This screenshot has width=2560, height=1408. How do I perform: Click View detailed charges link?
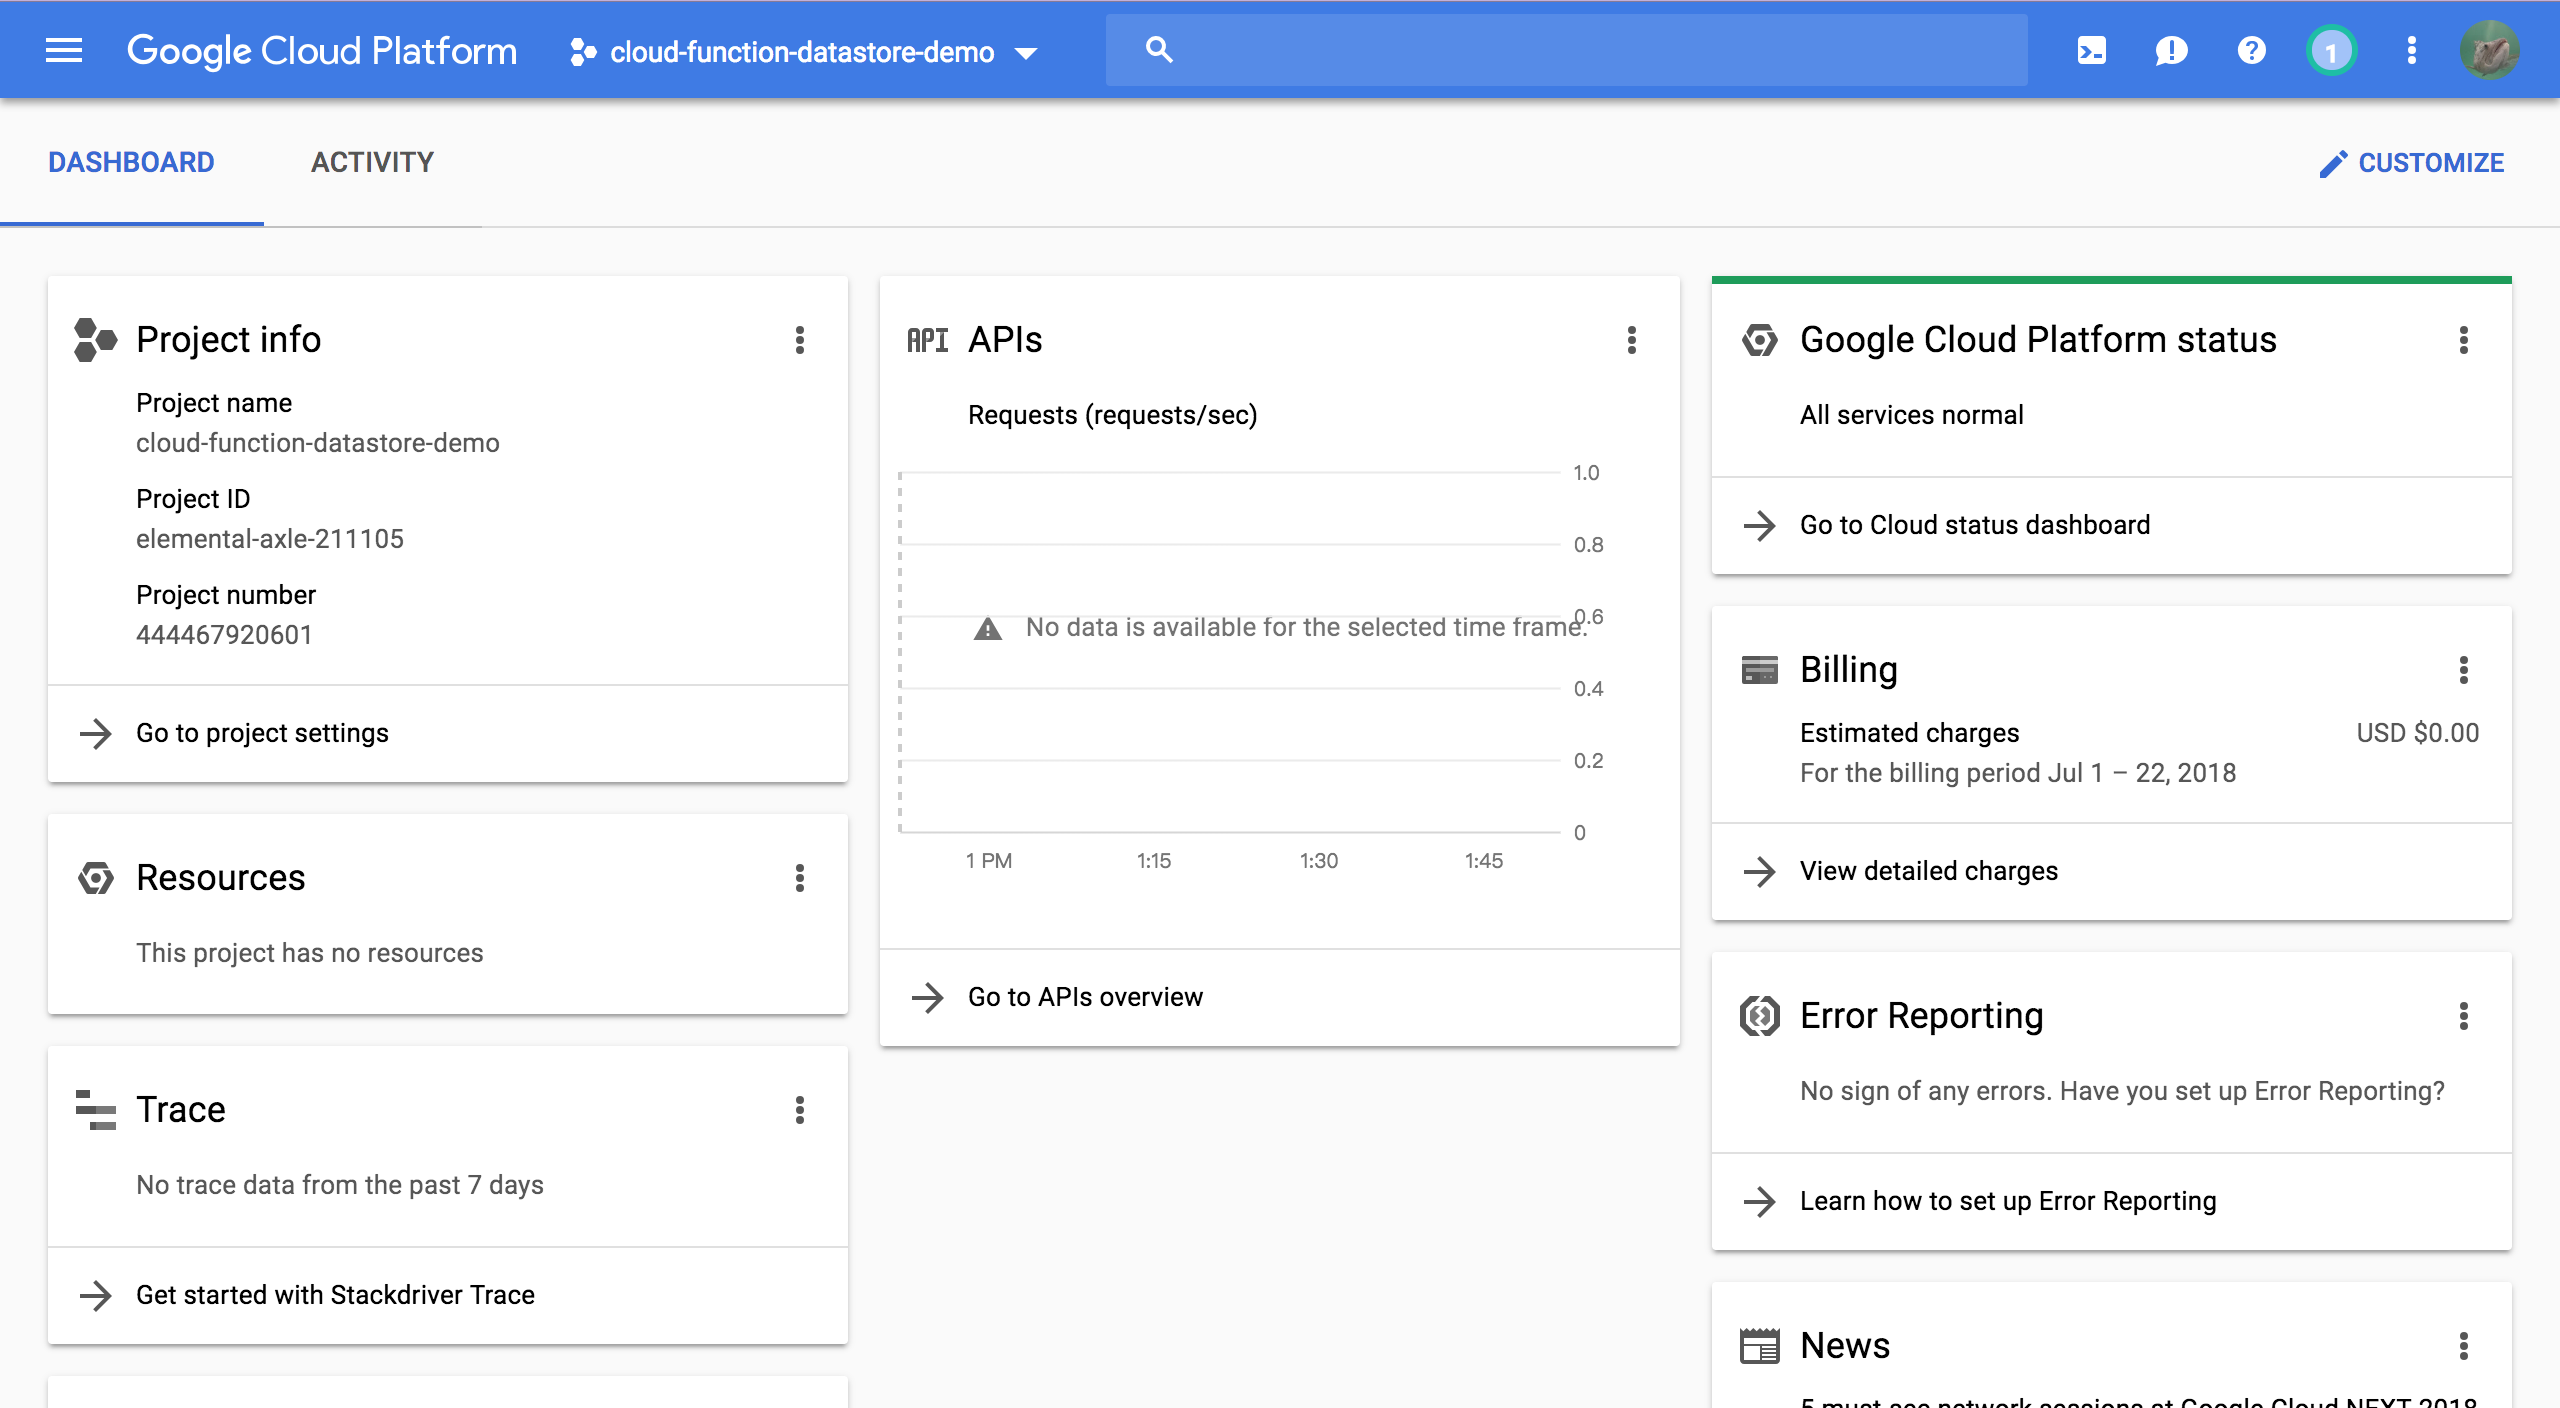1928,871
